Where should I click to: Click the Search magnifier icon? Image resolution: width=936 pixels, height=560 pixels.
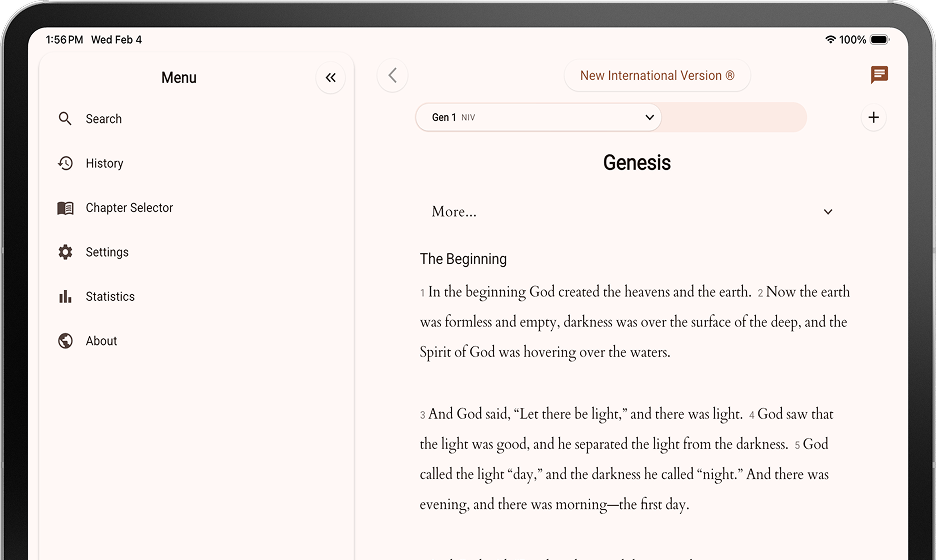pos(65,119)
